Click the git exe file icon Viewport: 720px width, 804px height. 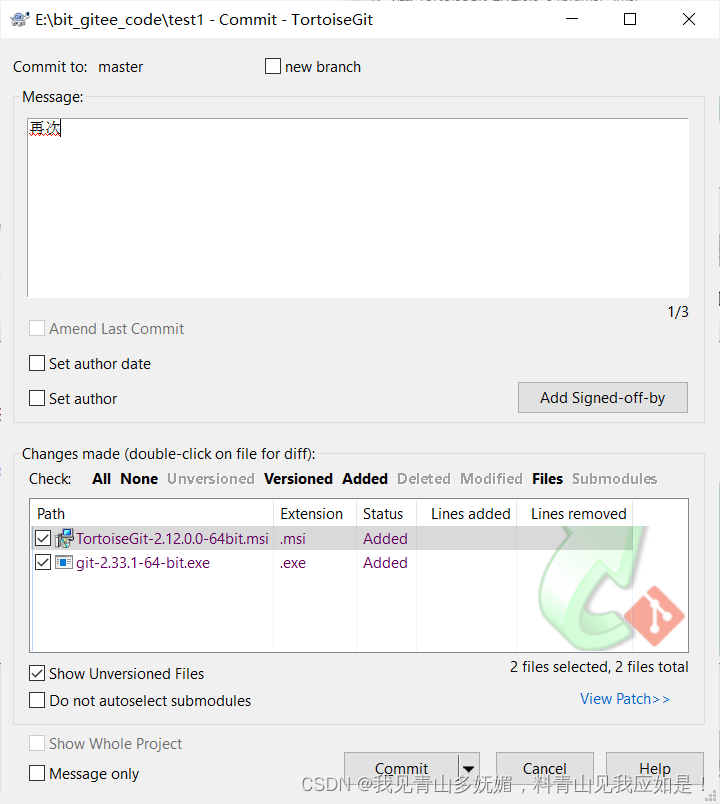point(64,562)
